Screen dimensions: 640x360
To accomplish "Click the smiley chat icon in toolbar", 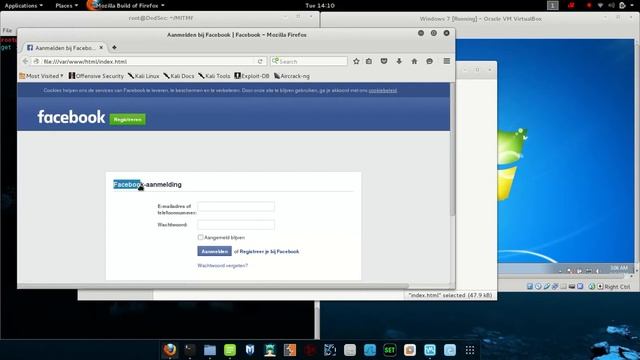I will 429,61.
